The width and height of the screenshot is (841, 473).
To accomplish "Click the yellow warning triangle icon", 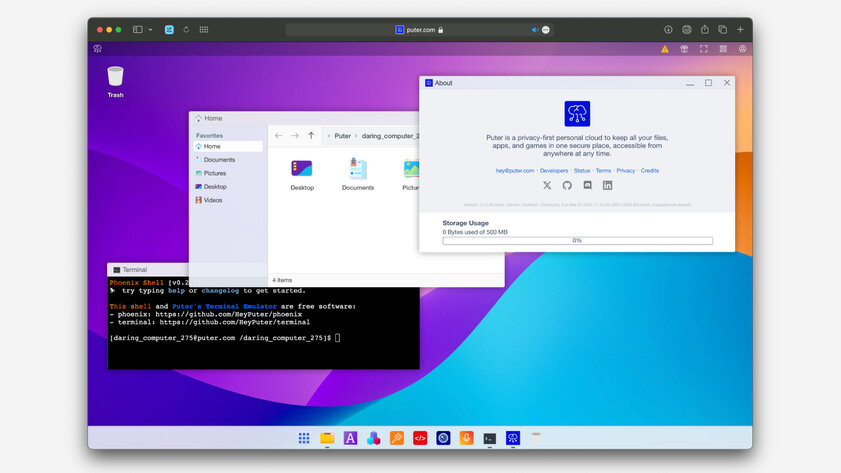I will [665, 49].
